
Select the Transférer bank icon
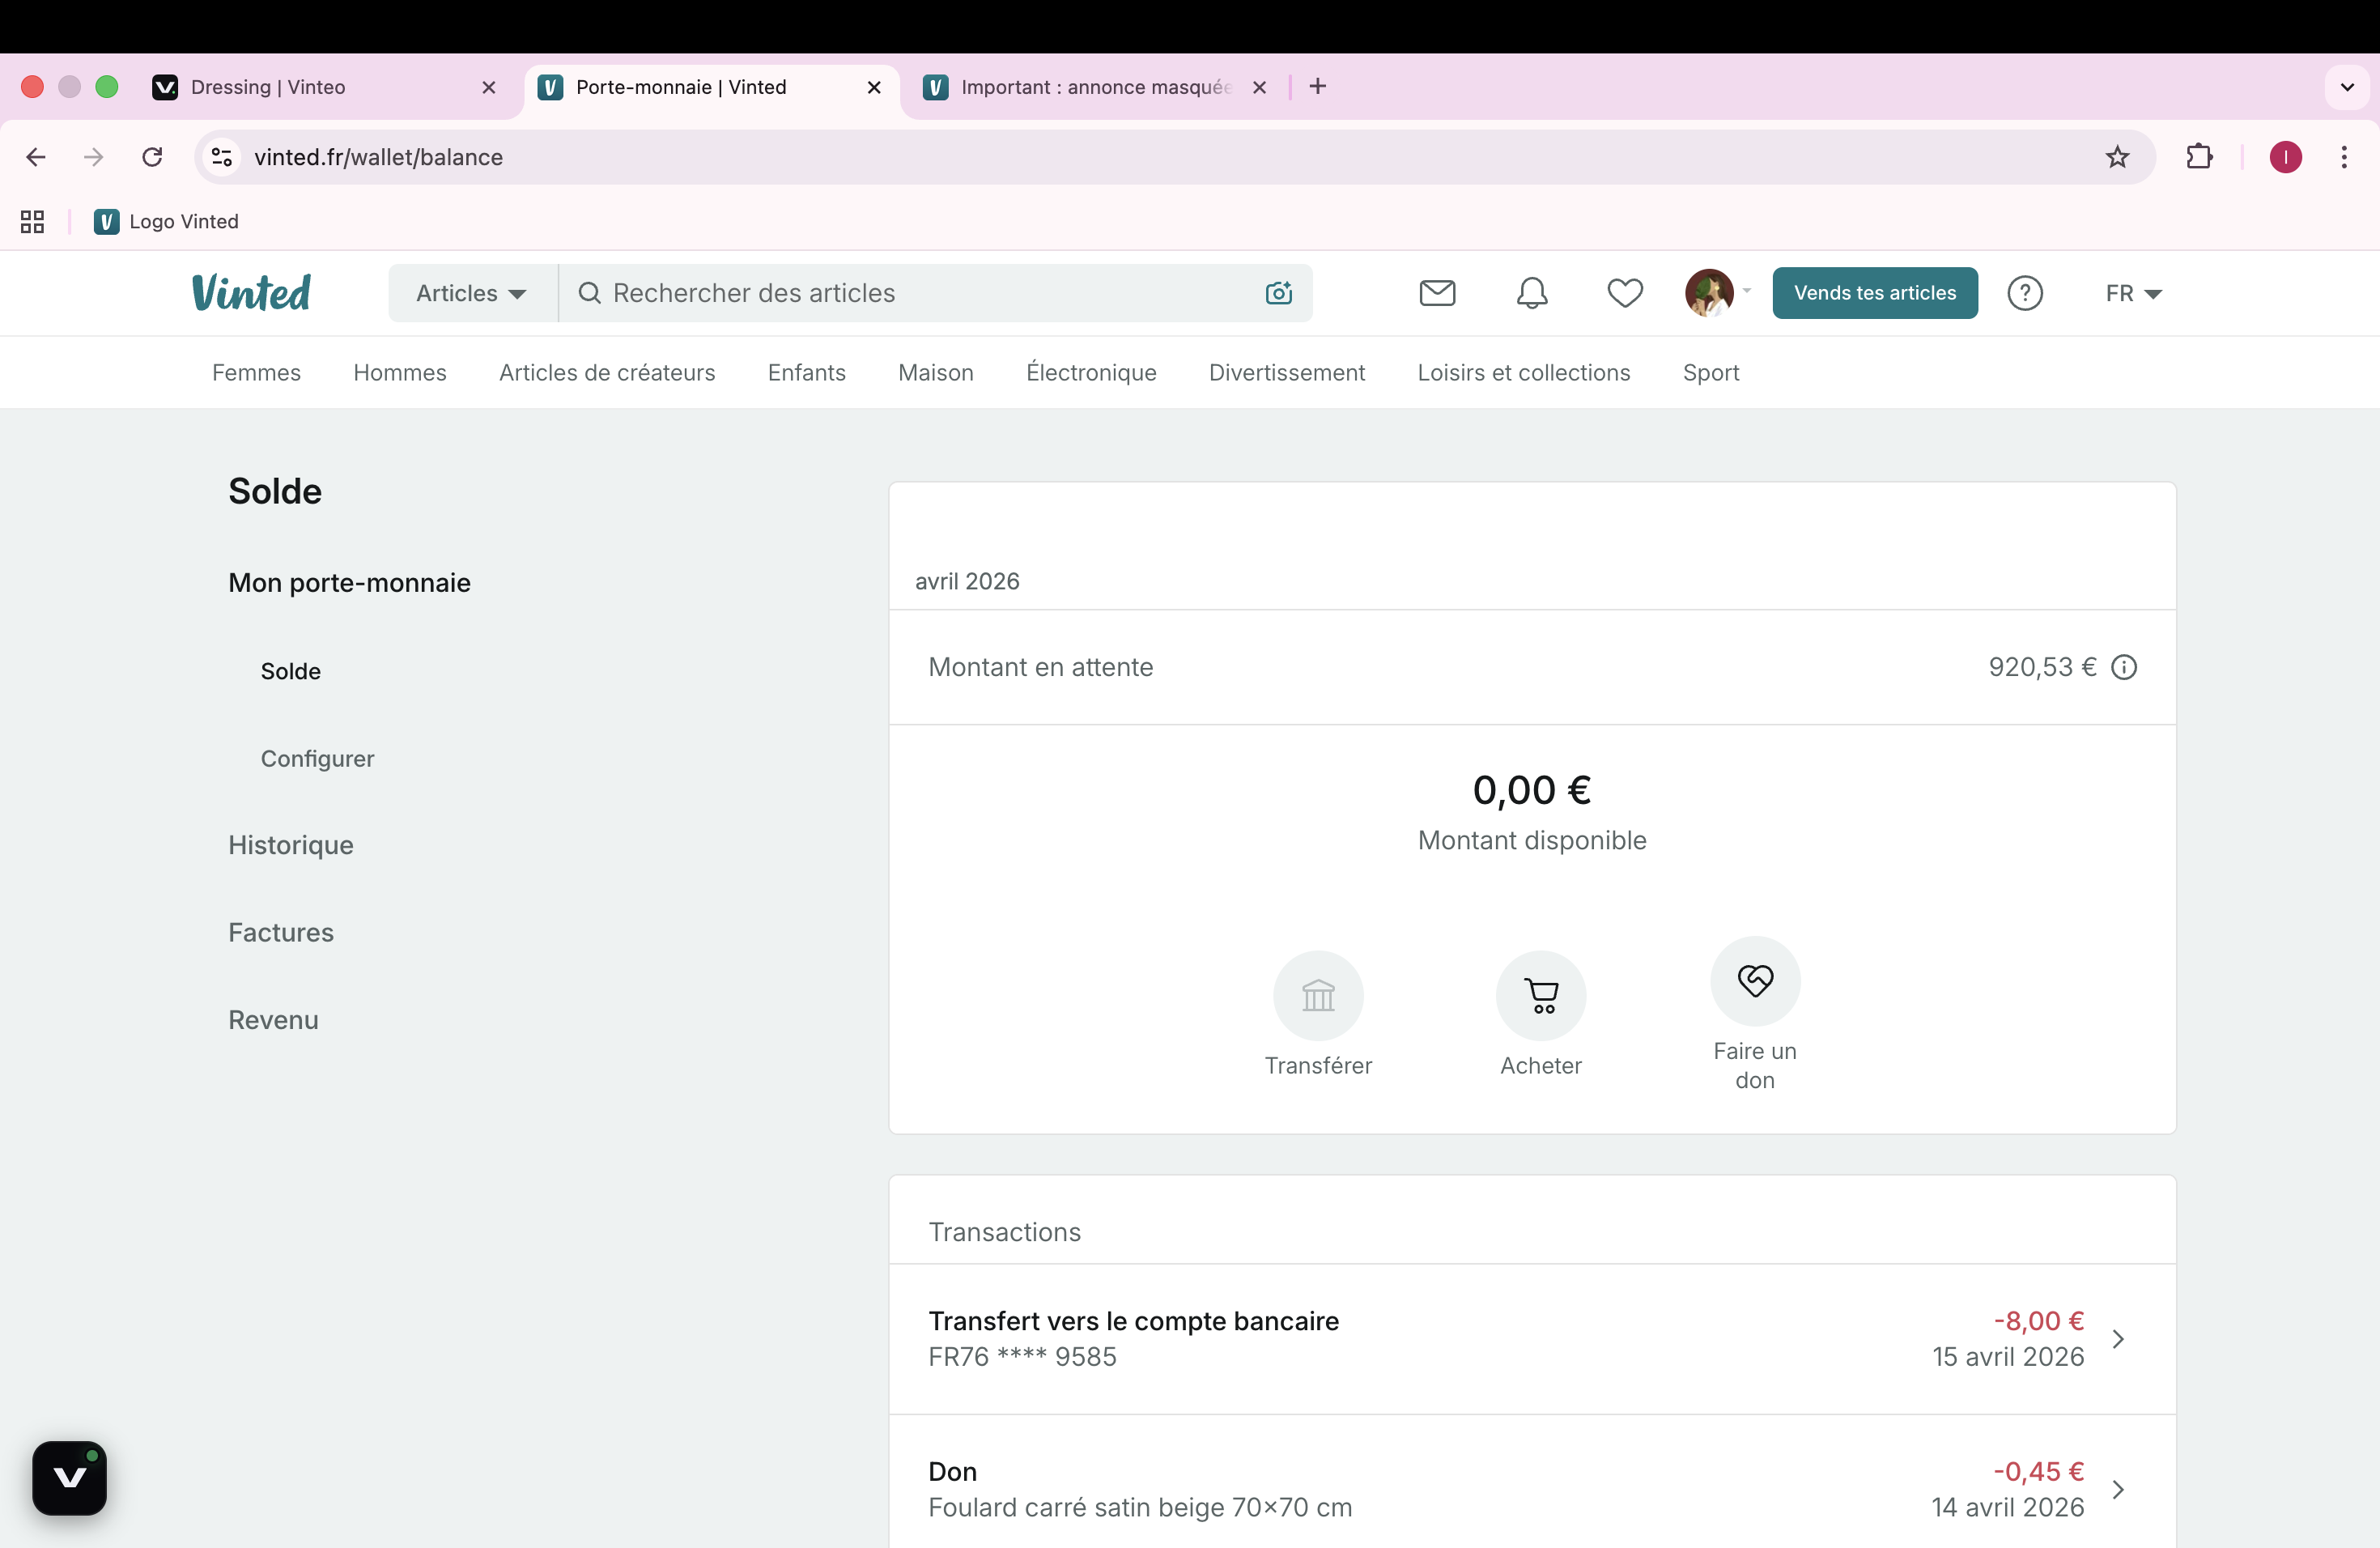point(1317,996)
